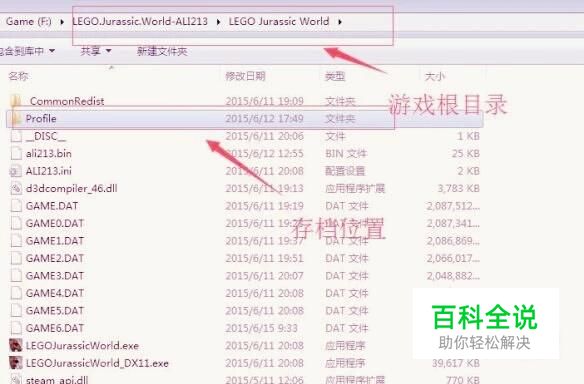Select the GAME0.DAT file name

[55, 223]
